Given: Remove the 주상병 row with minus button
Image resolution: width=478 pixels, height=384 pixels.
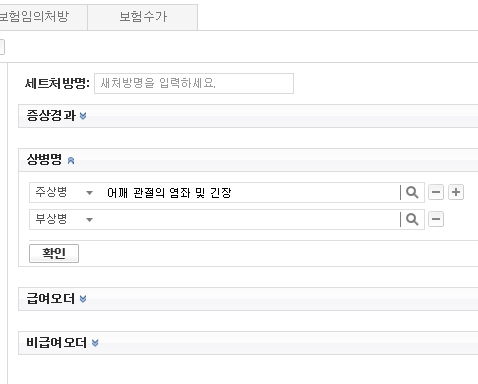Looking at the screenshot, I should pyautogui.click(x=436, y=192).
